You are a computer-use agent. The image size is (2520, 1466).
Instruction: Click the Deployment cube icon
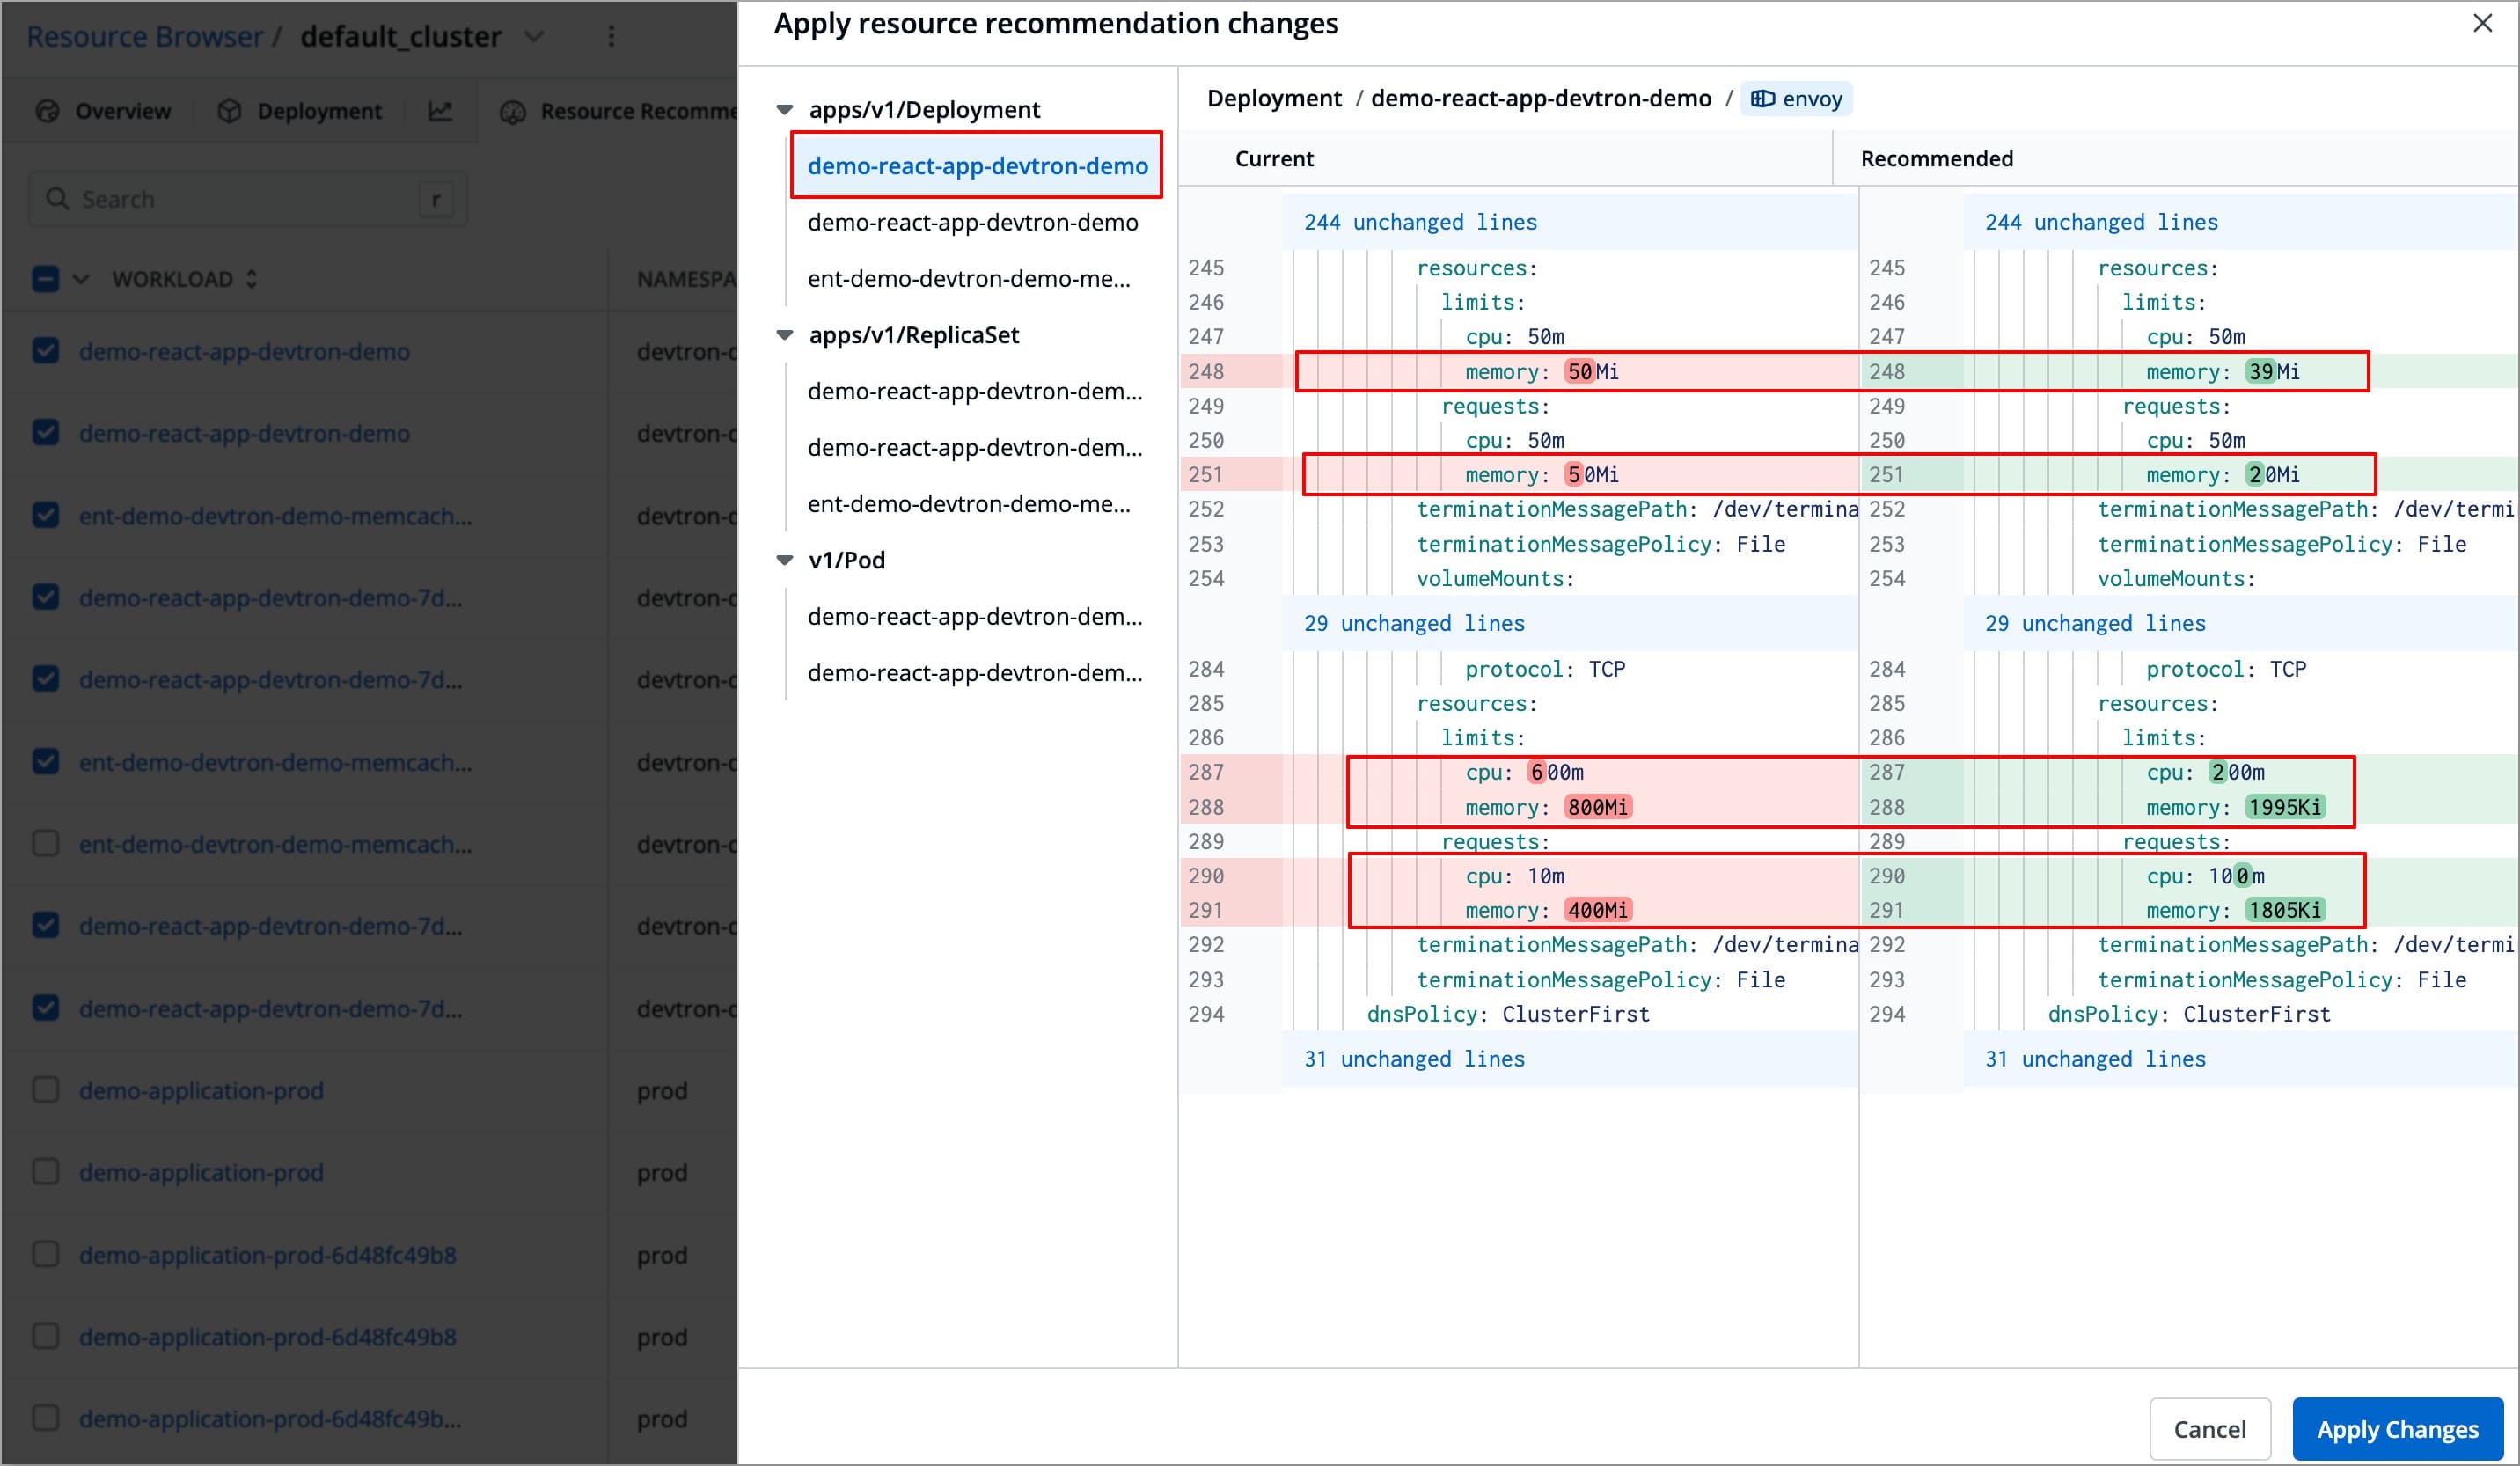point(230,111)
